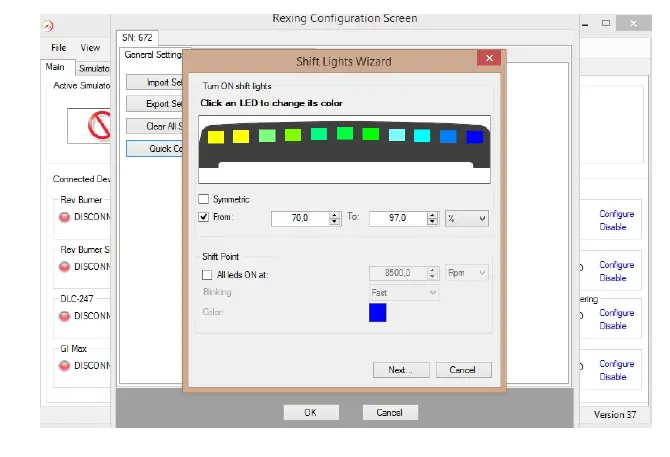The image size is (670, 457).
Task: Close the main application window
Action: [x=634, y=23]
